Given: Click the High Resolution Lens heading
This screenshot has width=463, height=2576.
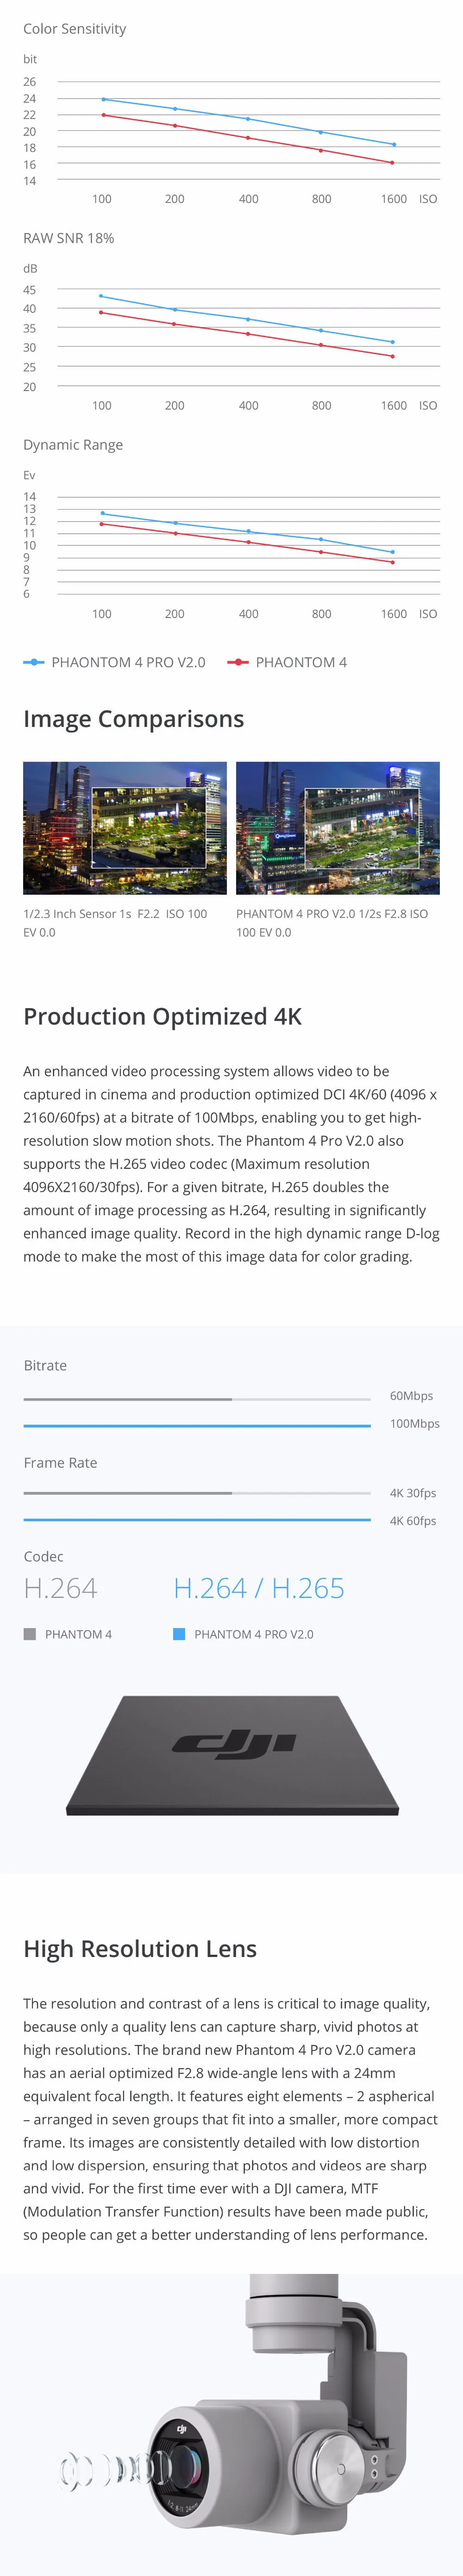Looking at the screenshot, I should 140,1948.
